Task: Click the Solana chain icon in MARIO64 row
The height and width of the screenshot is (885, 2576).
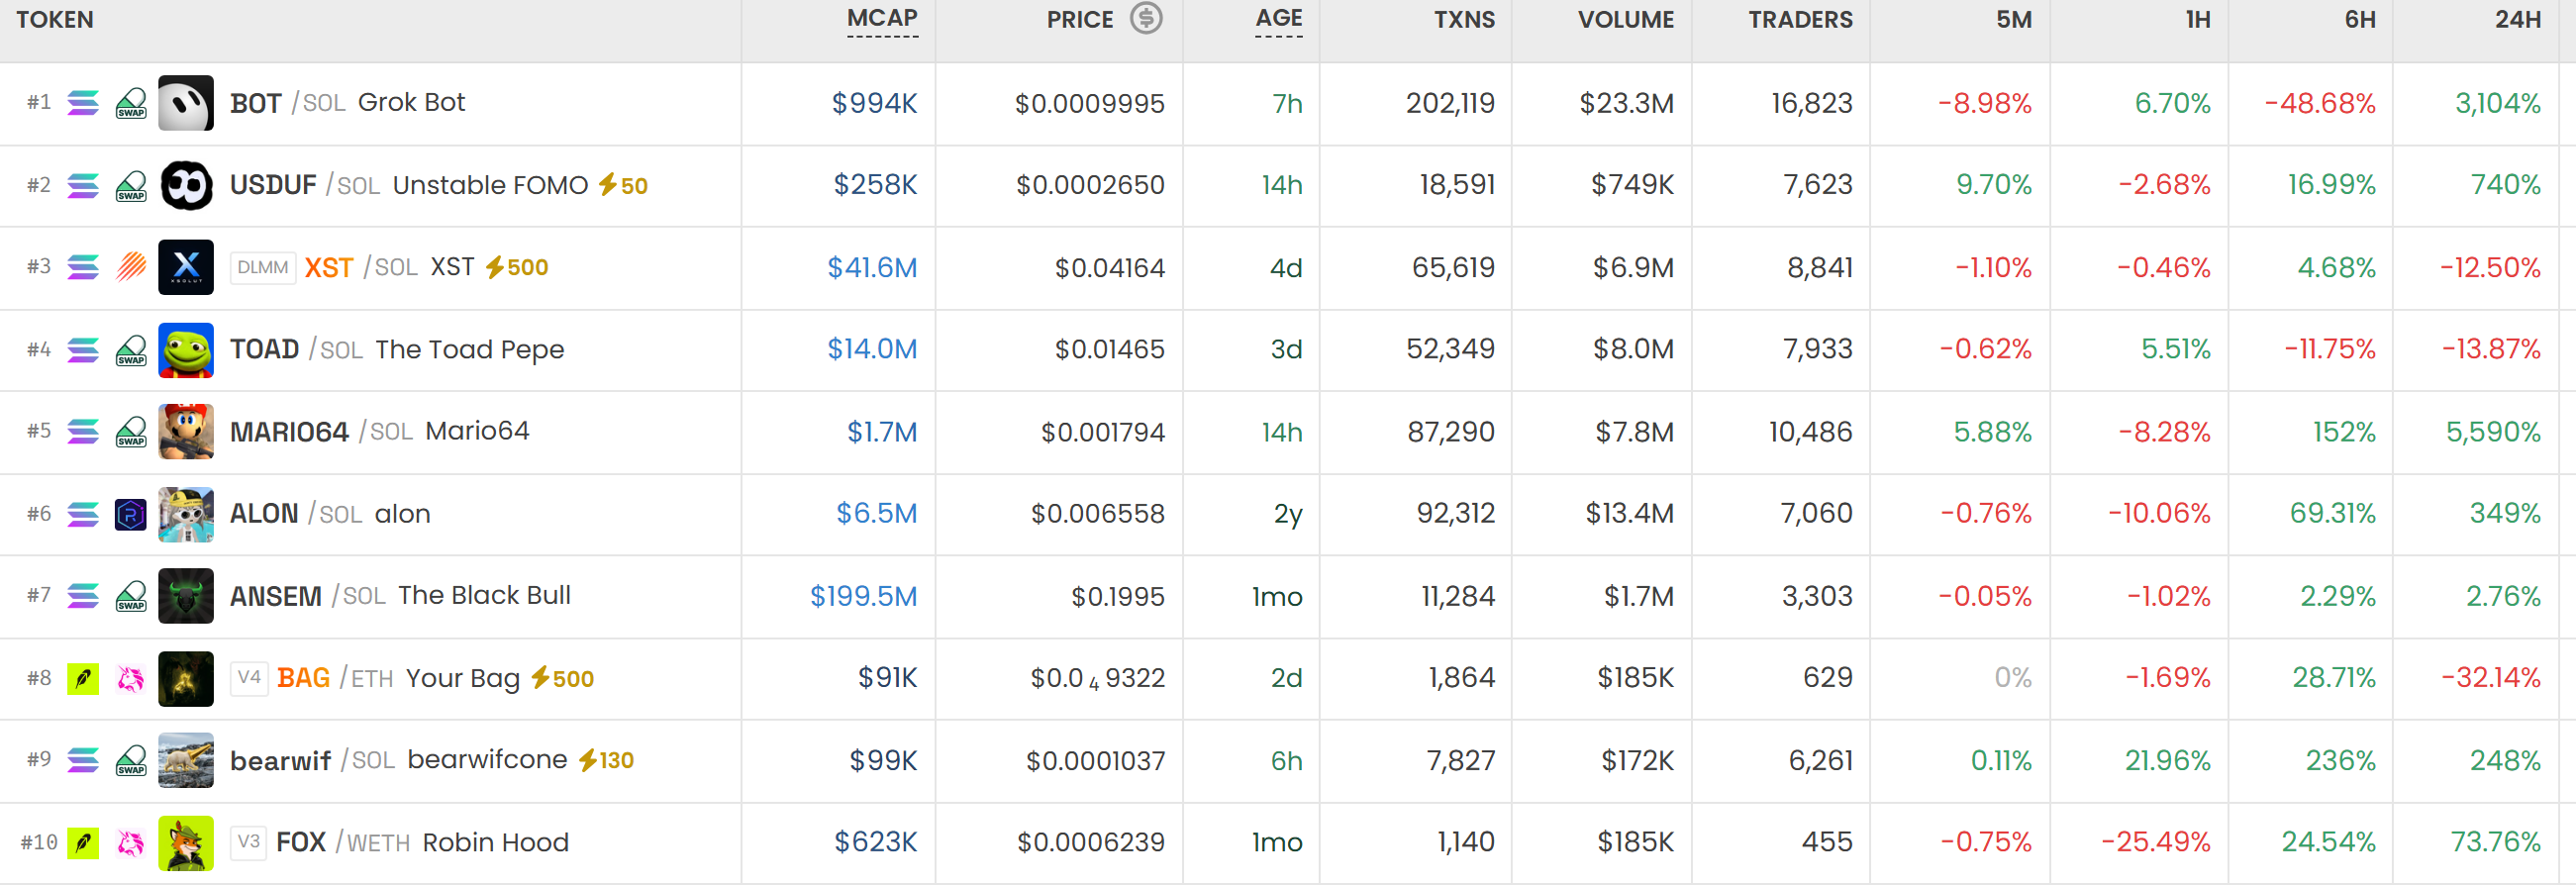Action: (x=83, y=432)
